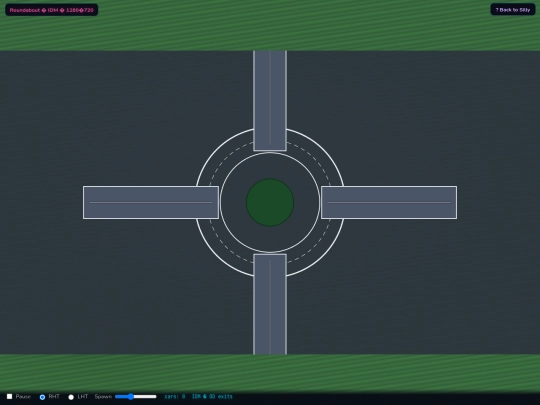
Task: Click the Spawn rate slider
Action: click(x=136, y=396)
